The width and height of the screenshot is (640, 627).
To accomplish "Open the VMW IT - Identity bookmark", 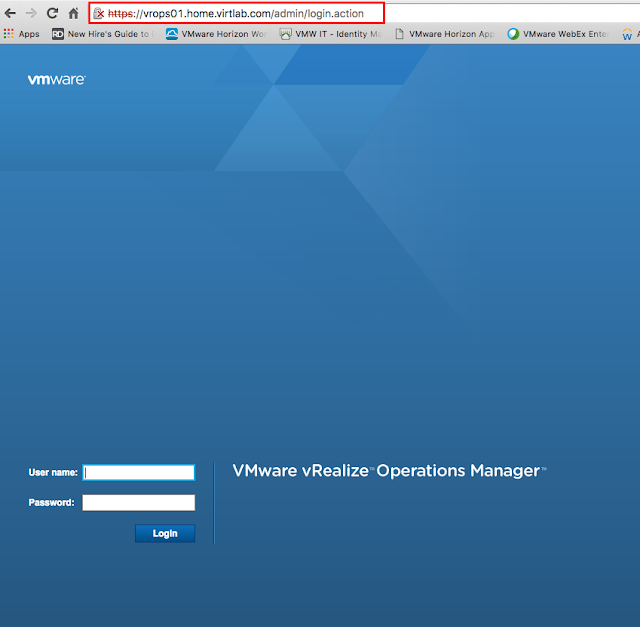I will [x=331, y=34].
